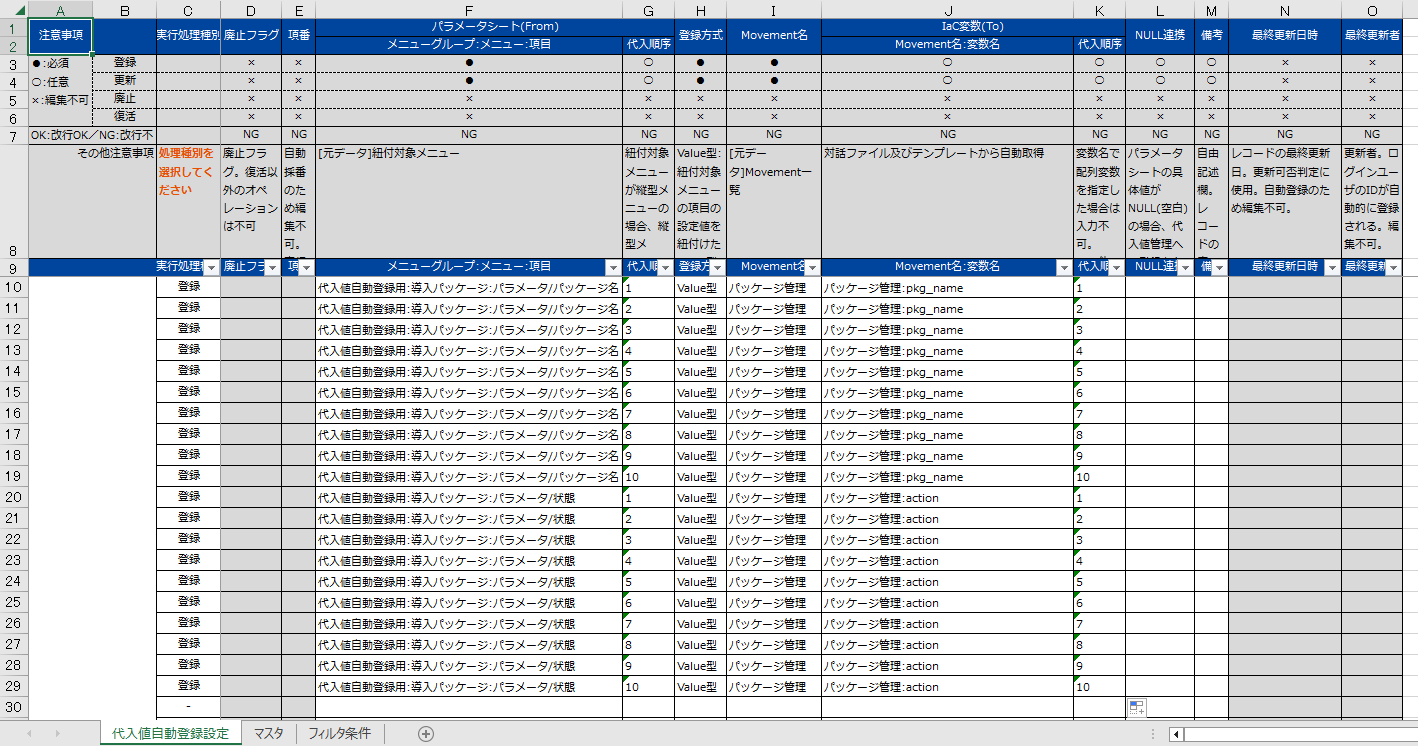Click the sheet tab scroll-right arrow
The width and height of the screenshot is (1418, 746).
click(56, 734)
